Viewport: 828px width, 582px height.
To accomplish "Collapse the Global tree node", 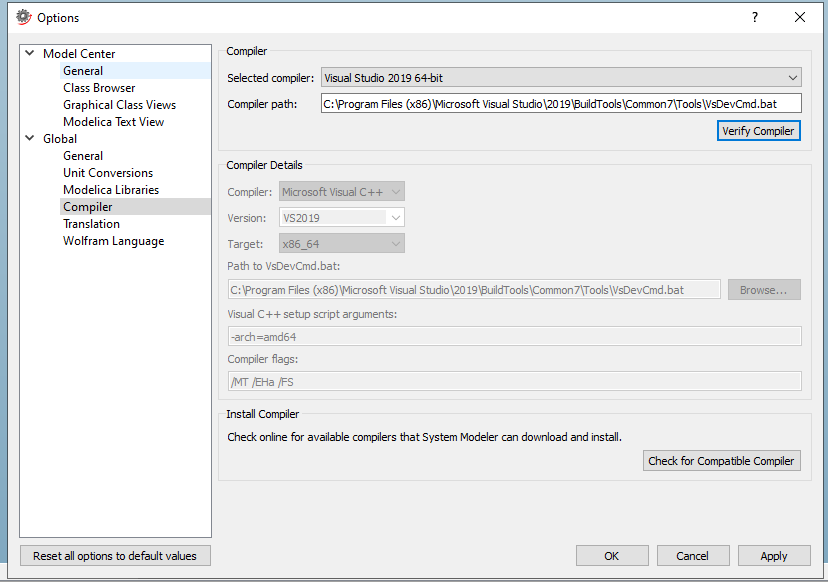I will click(30, 138).
